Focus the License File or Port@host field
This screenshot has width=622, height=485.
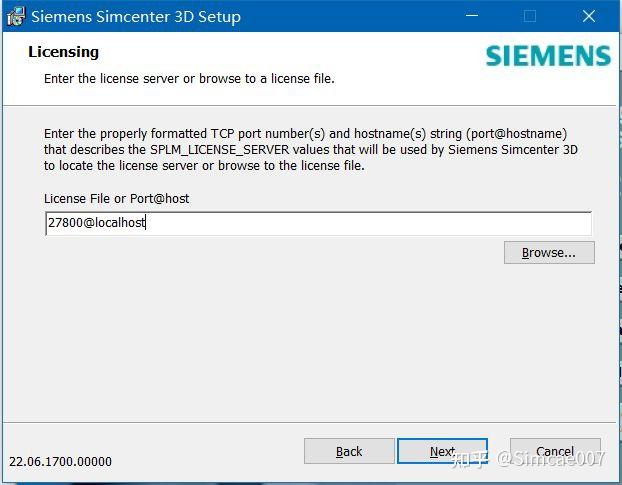pyautogui.click(x=319, y=223)
